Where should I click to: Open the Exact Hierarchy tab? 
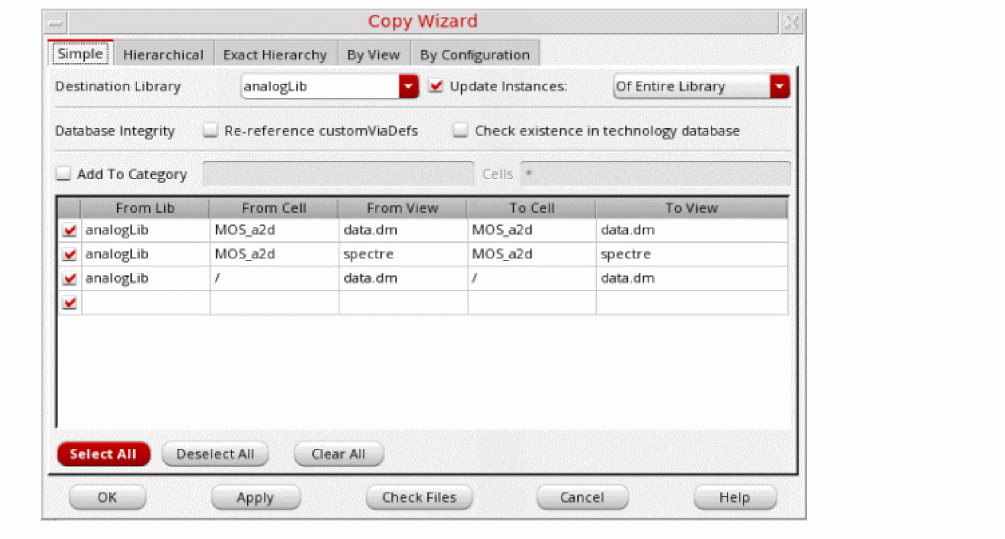click(275, 54)
